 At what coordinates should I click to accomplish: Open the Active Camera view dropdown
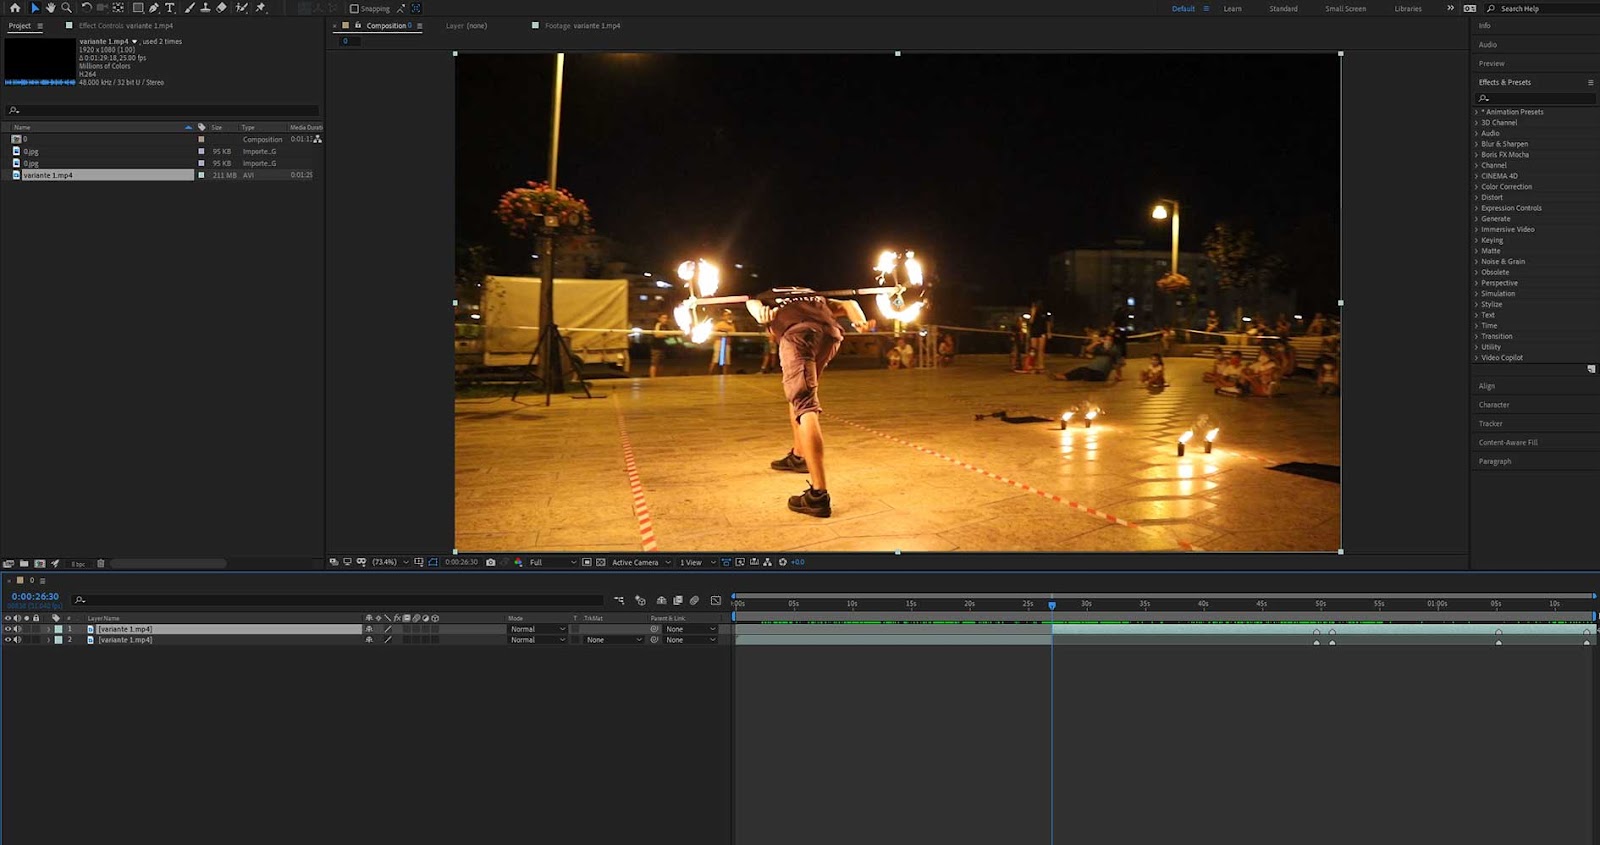pos(640,562)
